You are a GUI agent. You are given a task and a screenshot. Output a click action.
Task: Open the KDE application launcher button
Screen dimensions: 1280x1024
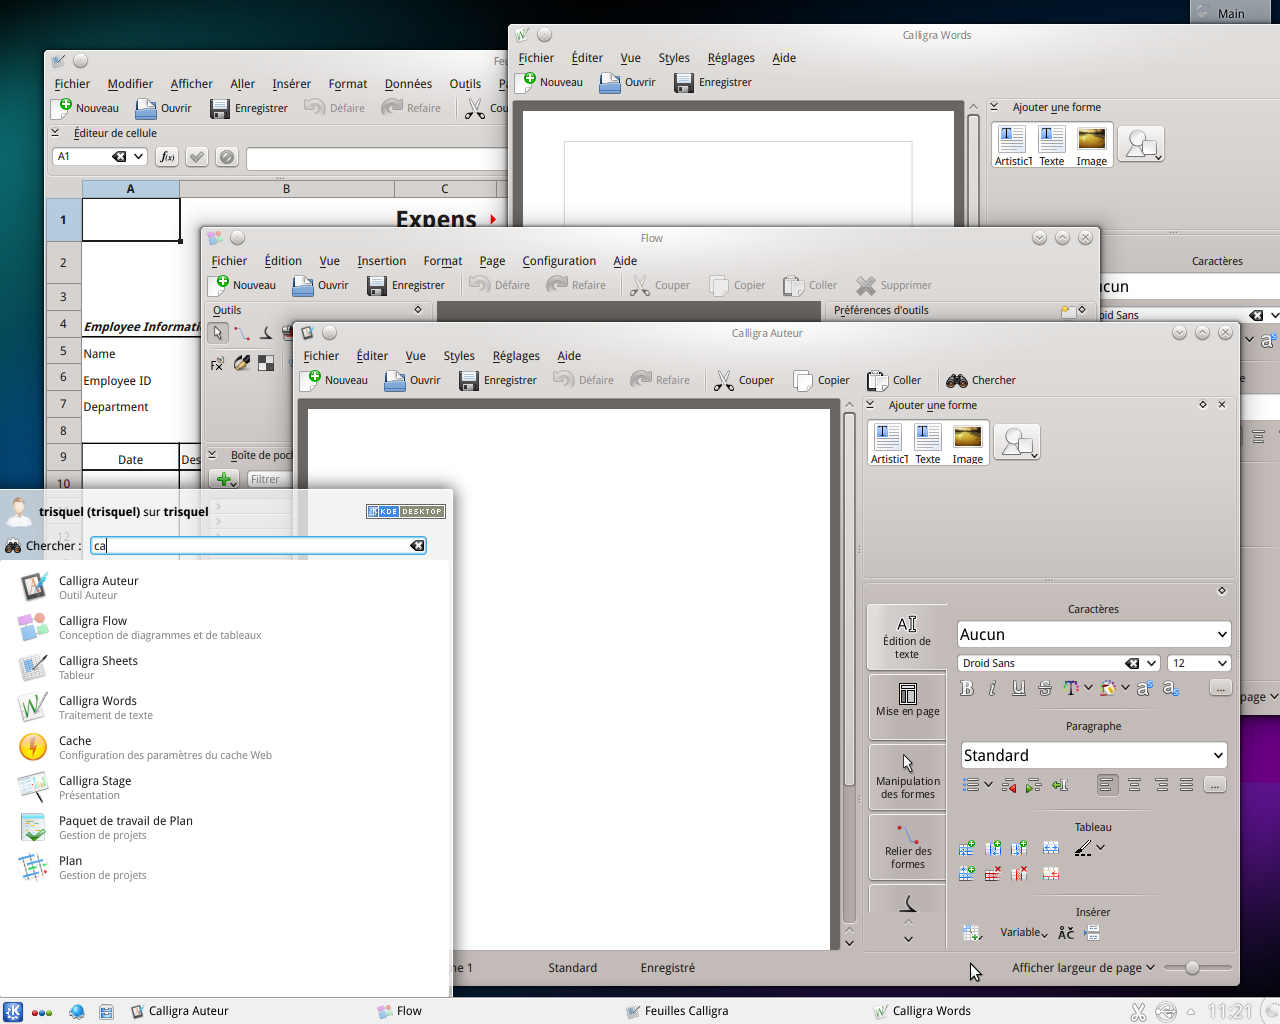click(x=12, y=1011)
